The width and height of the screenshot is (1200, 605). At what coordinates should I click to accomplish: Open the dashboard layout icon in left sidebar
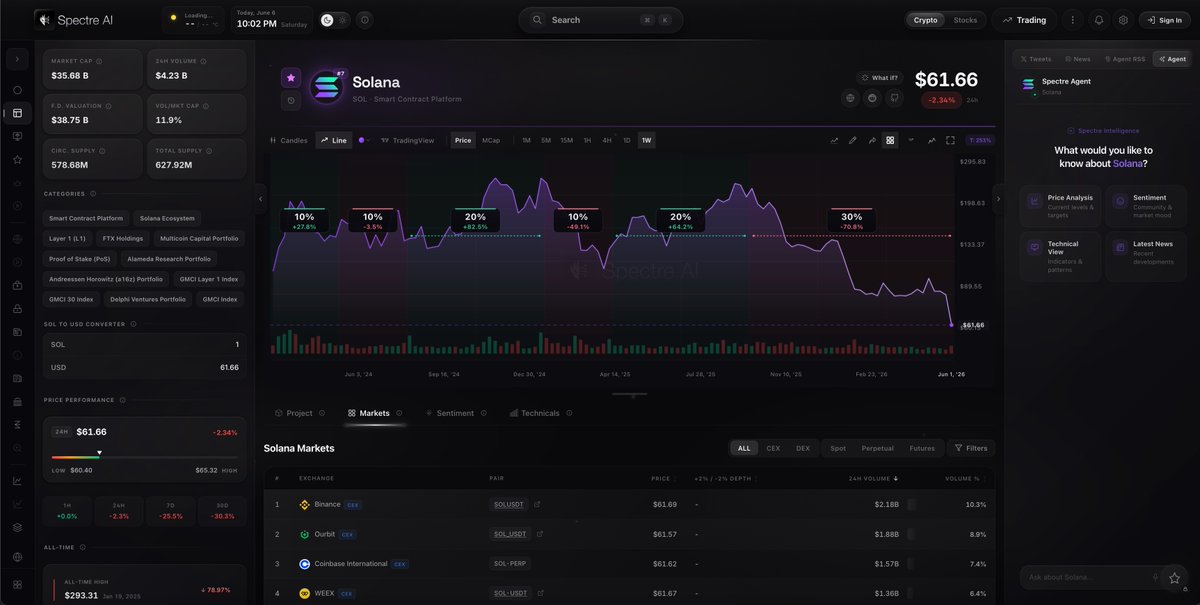pyautogui.click(x=17, y=113)
